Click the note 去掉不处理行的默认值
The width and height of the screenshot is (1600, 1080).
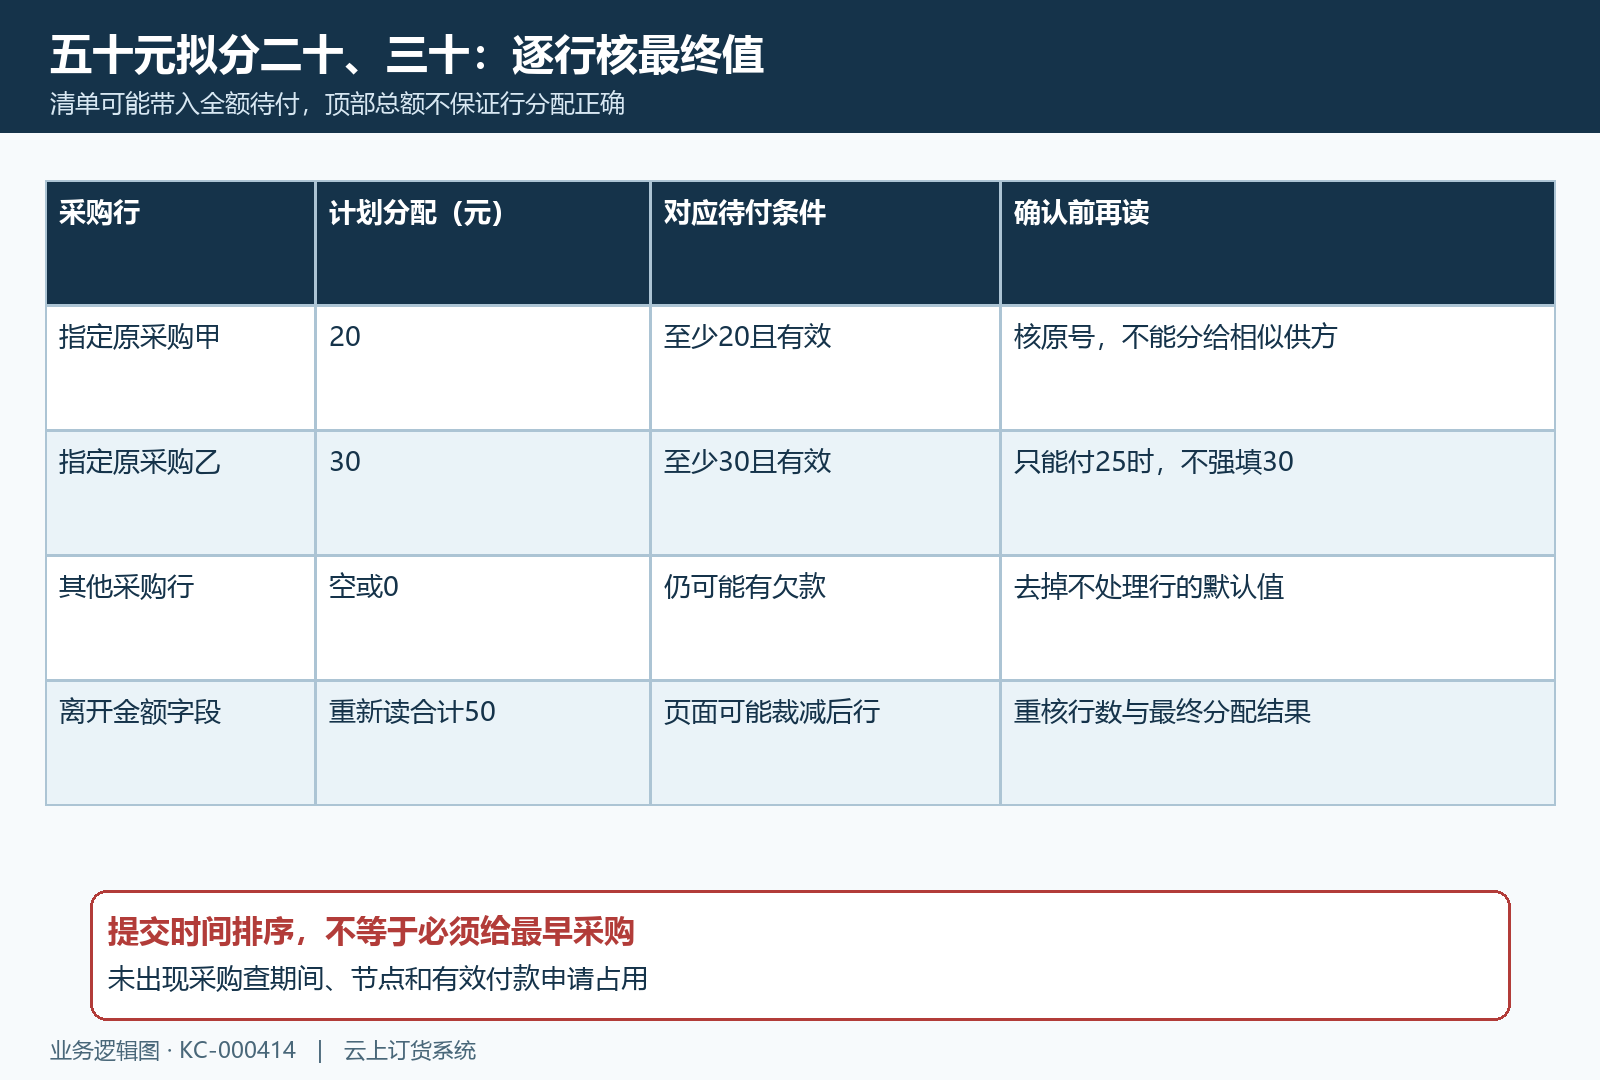(x=1149, y=587)
